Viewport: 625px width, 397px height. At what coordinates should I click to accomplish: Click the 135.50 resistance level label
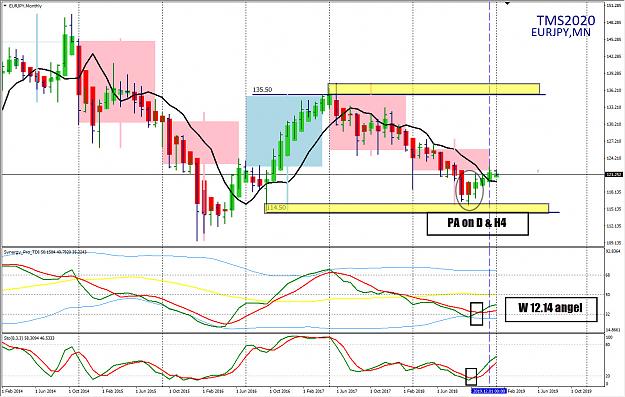[x=262, y=90]
